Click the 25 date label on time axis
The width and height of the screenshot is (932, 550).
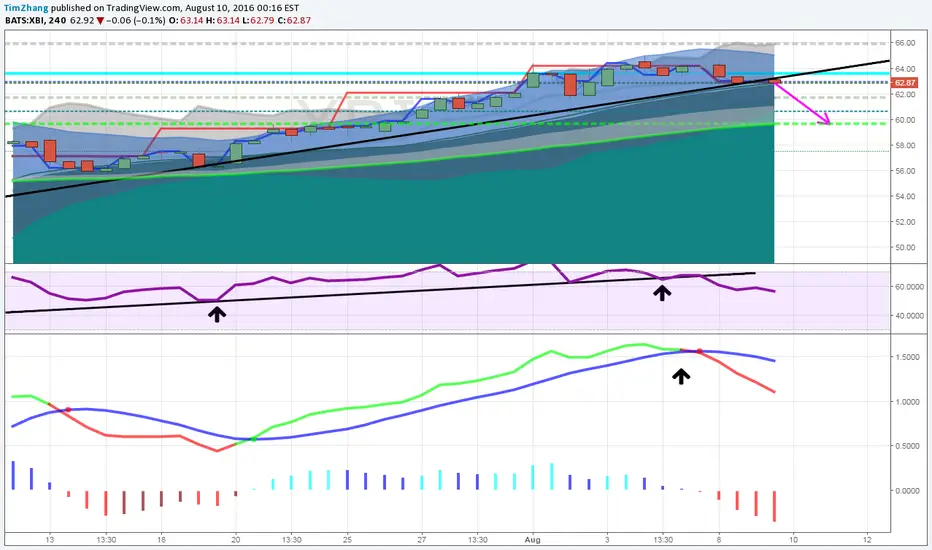pos(348,540)
